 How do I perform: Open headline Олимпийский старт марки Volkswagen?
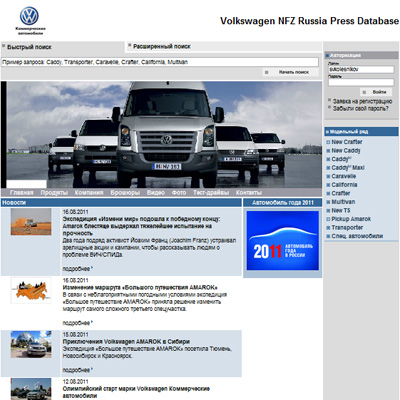point(136,392)
